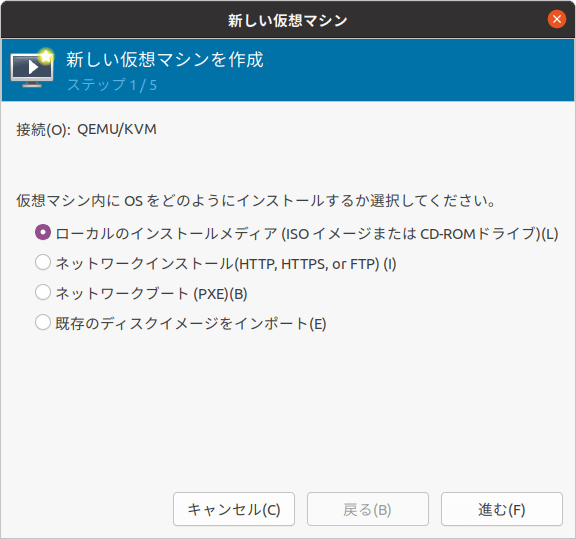The image size is (576, 539).
Task: Click the new virtual machine monitor icon
Action: pos(32,68)
